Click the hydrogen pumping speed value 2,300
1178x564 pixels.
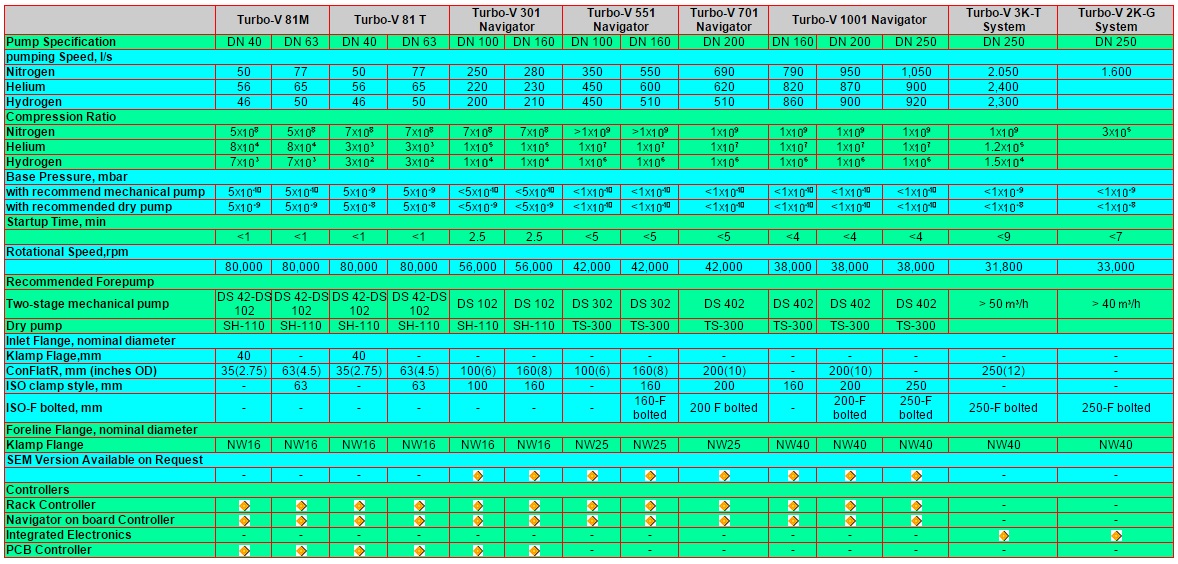[x=1003, y=102]
